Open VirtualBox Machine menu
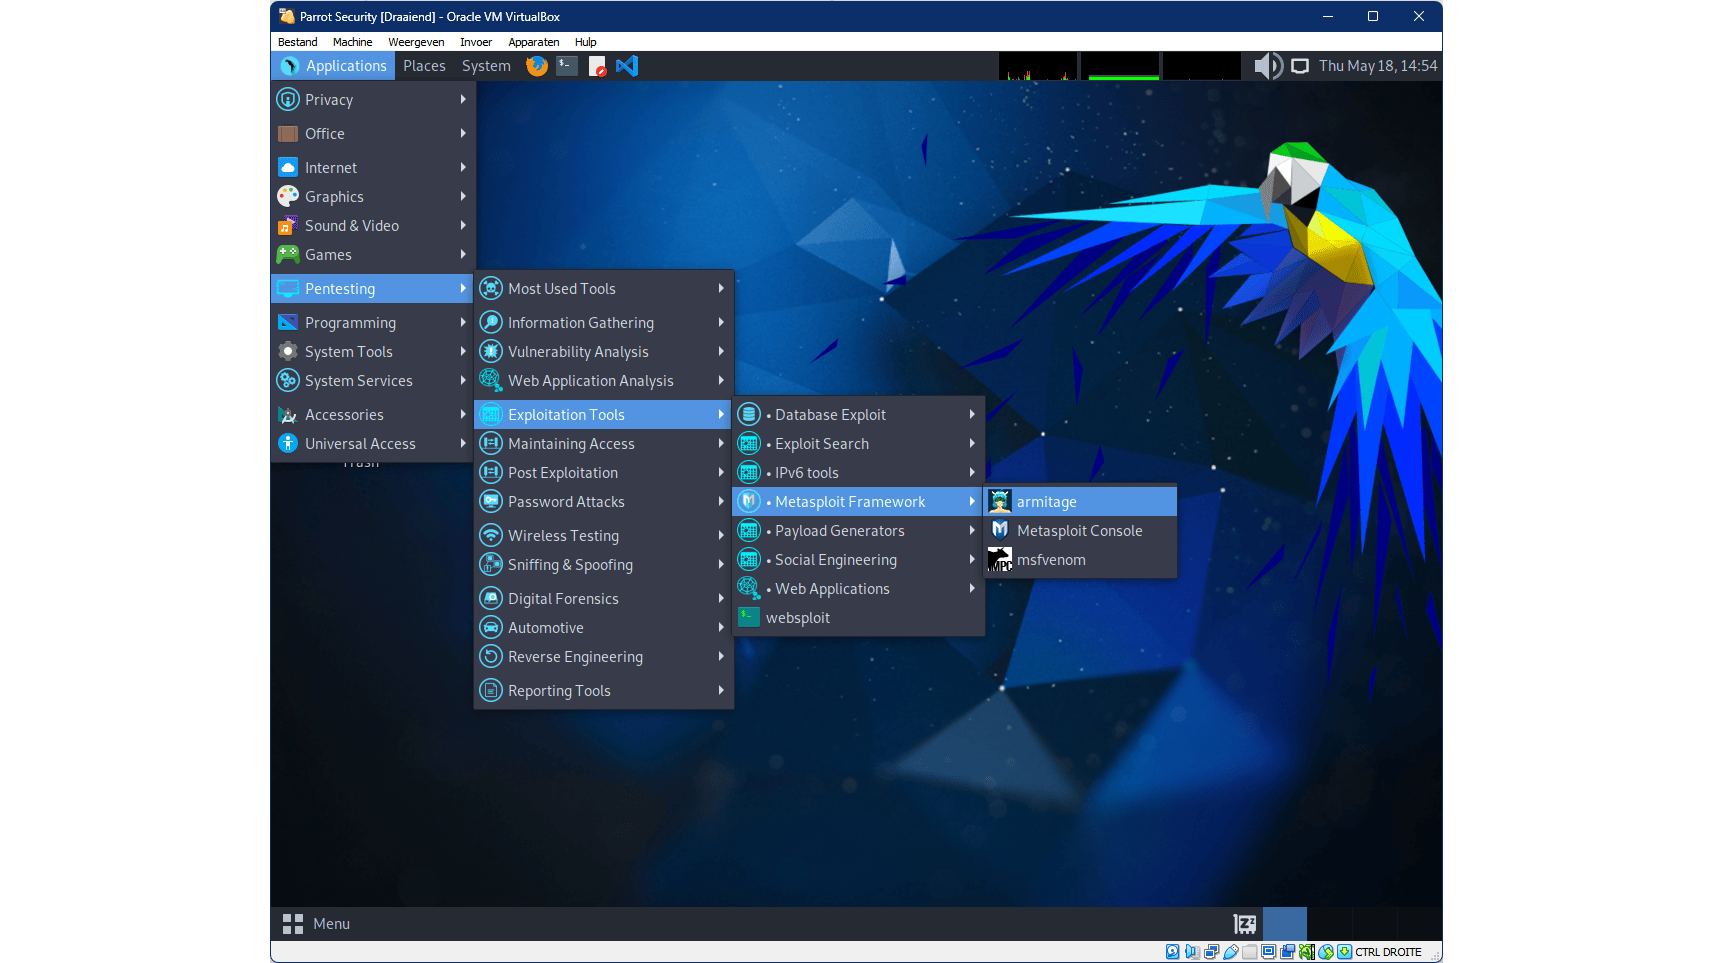The height and width of the screenshot is (963, 1712). point(352,42)
